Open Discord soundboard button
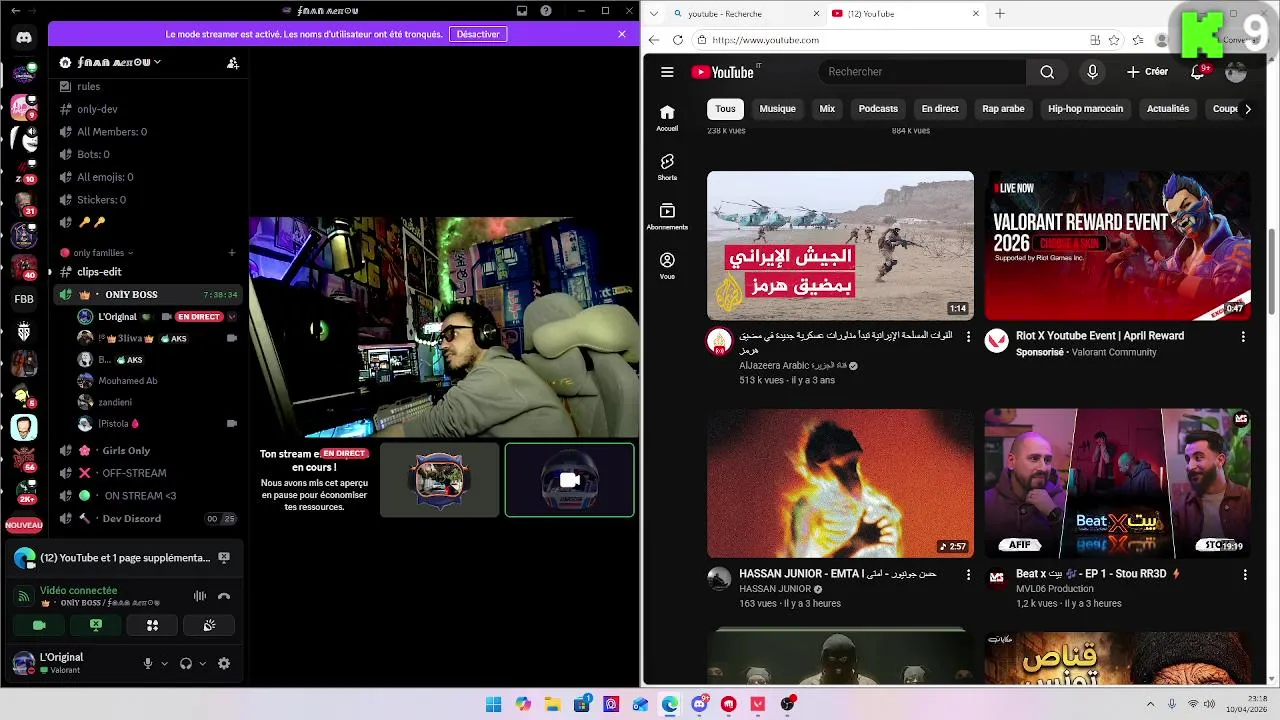This screenshot has width=1280, height=720. (209, 625)
